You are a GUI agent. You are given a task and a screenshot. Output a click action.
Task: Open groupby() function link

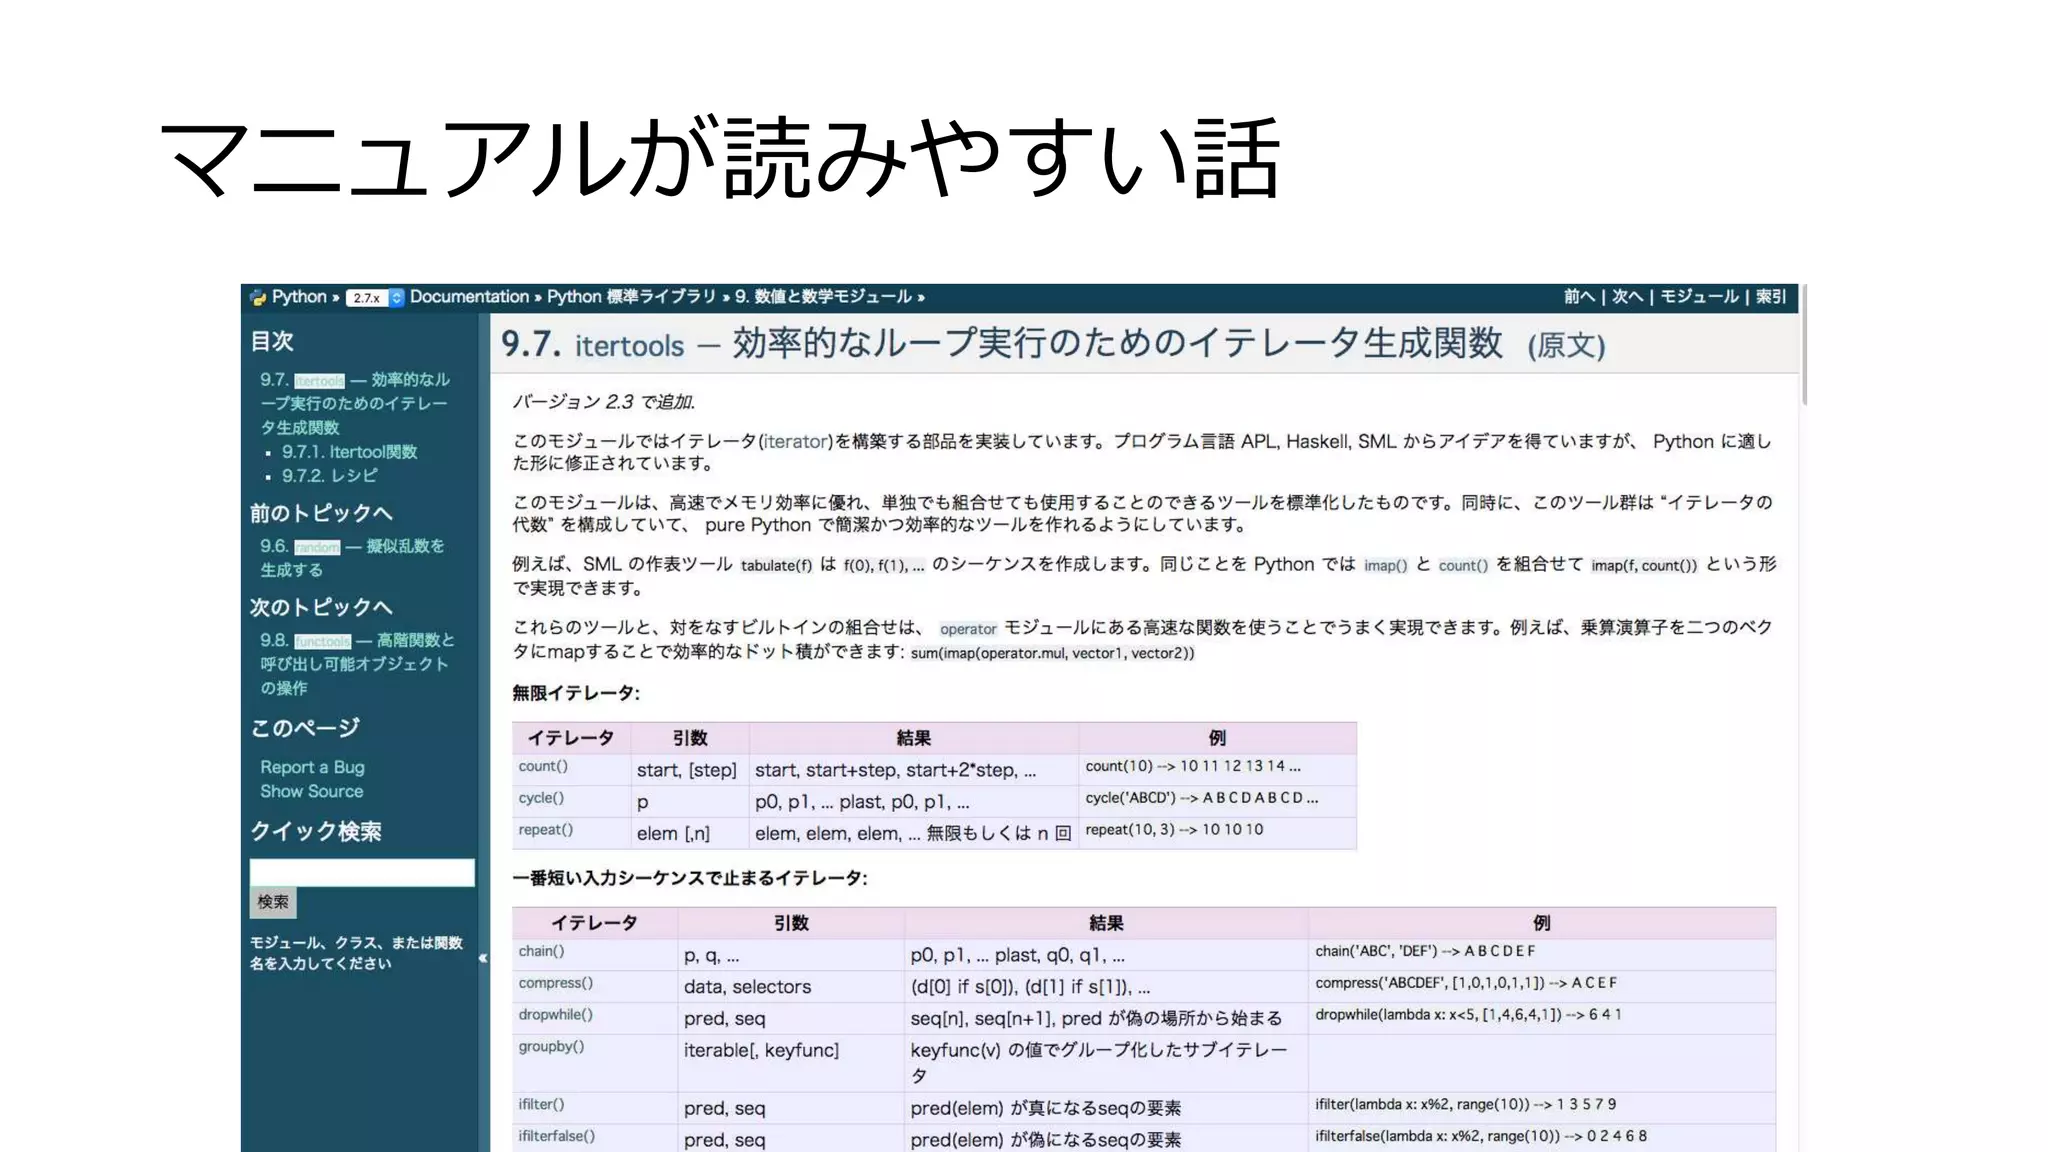(551, 1047)
